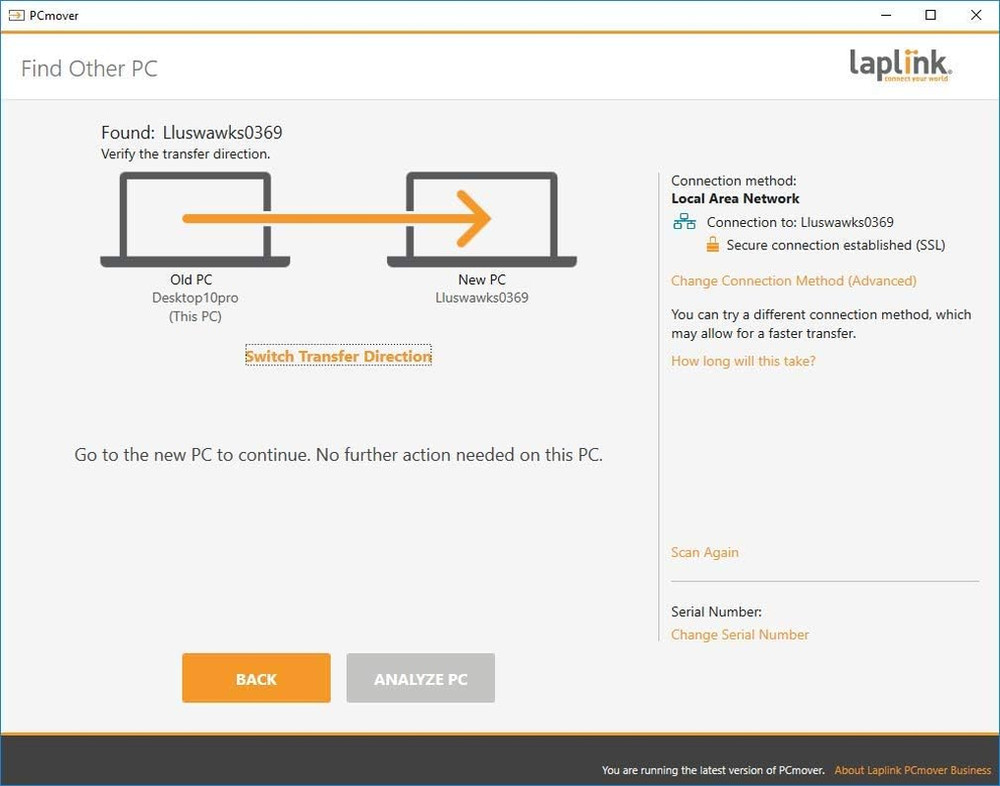Screen dimensions: 1000x786
Task: Click 'Lluswawks0369' name under New PC
Action: [482, 298]
